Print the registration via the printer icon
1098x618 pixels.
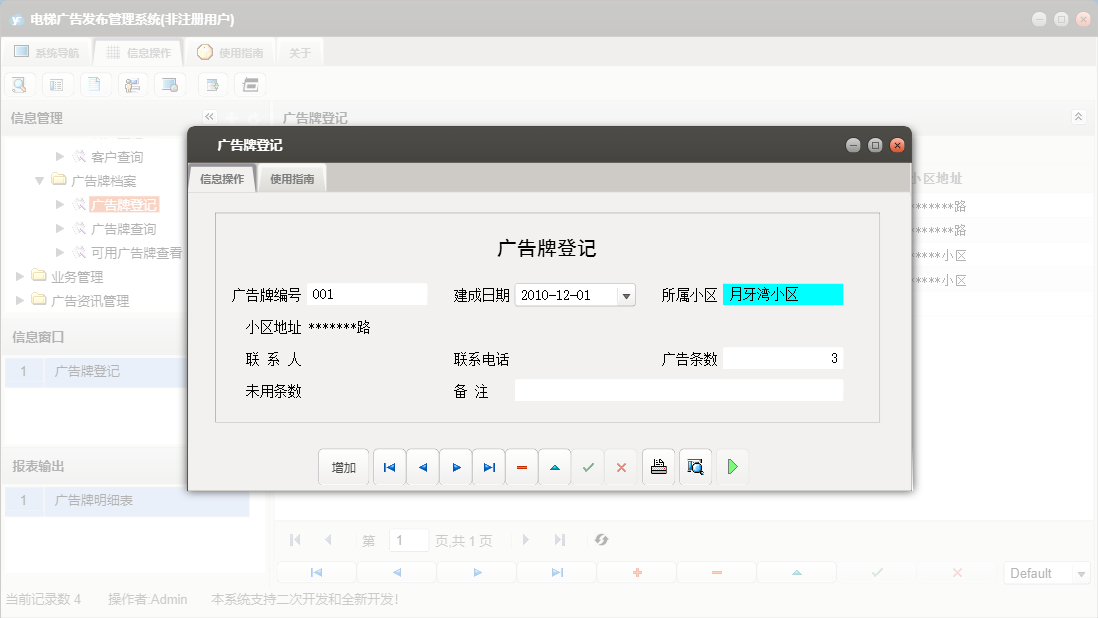(x=658, y=467)
